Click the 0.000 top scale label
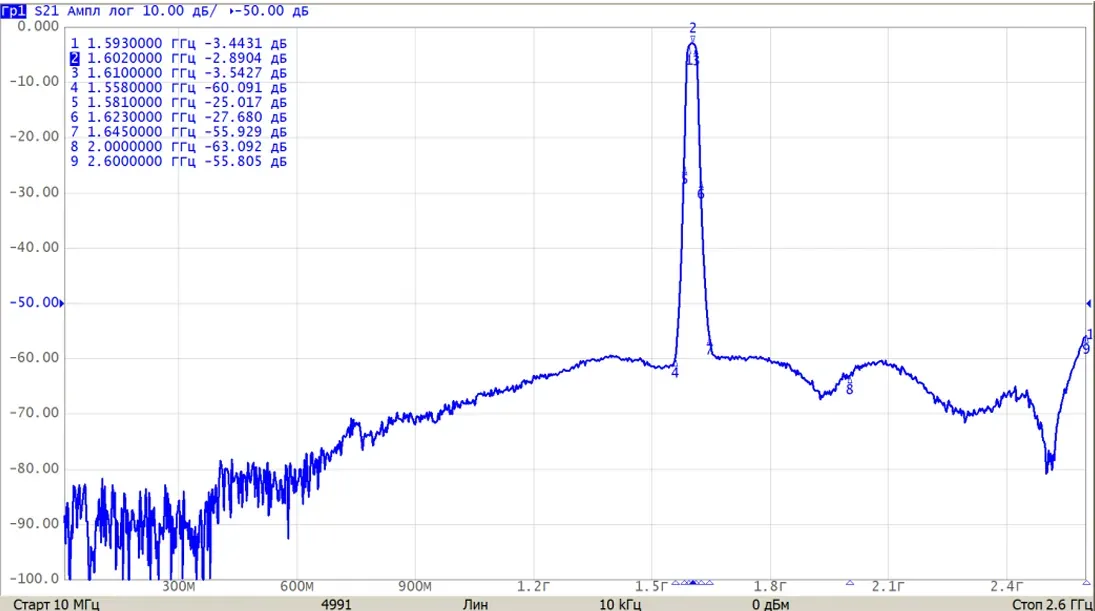 [x=38, y=27]
